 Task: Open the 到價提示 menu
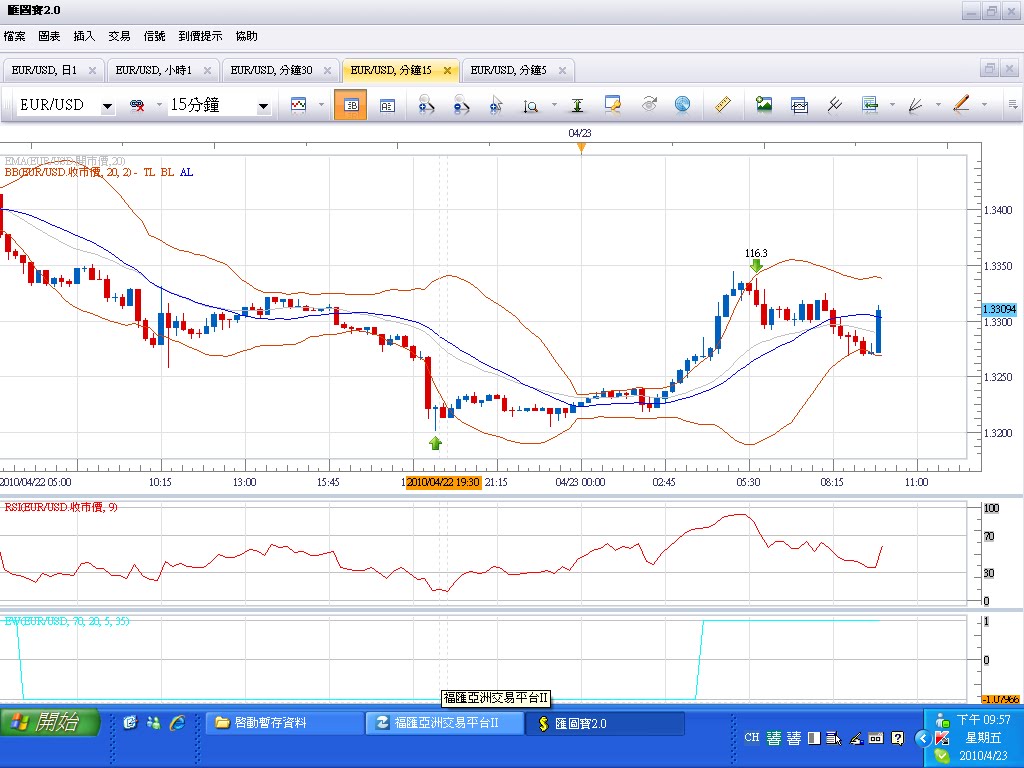[200, 36]
